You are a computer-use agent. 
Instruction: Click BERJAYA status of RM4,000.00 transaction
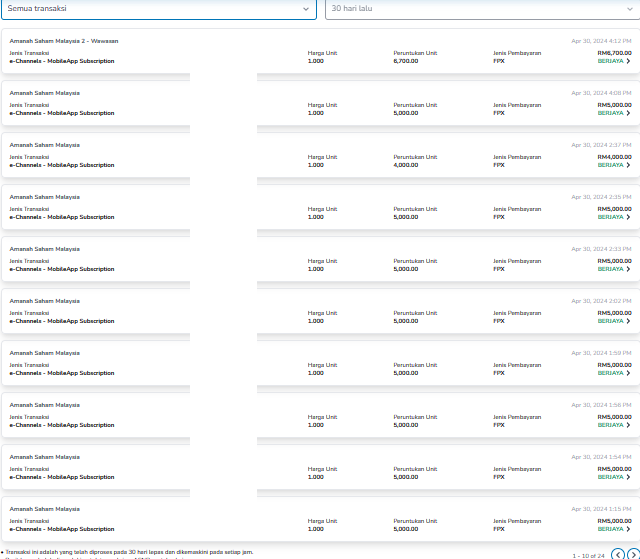tap(611, 165)
